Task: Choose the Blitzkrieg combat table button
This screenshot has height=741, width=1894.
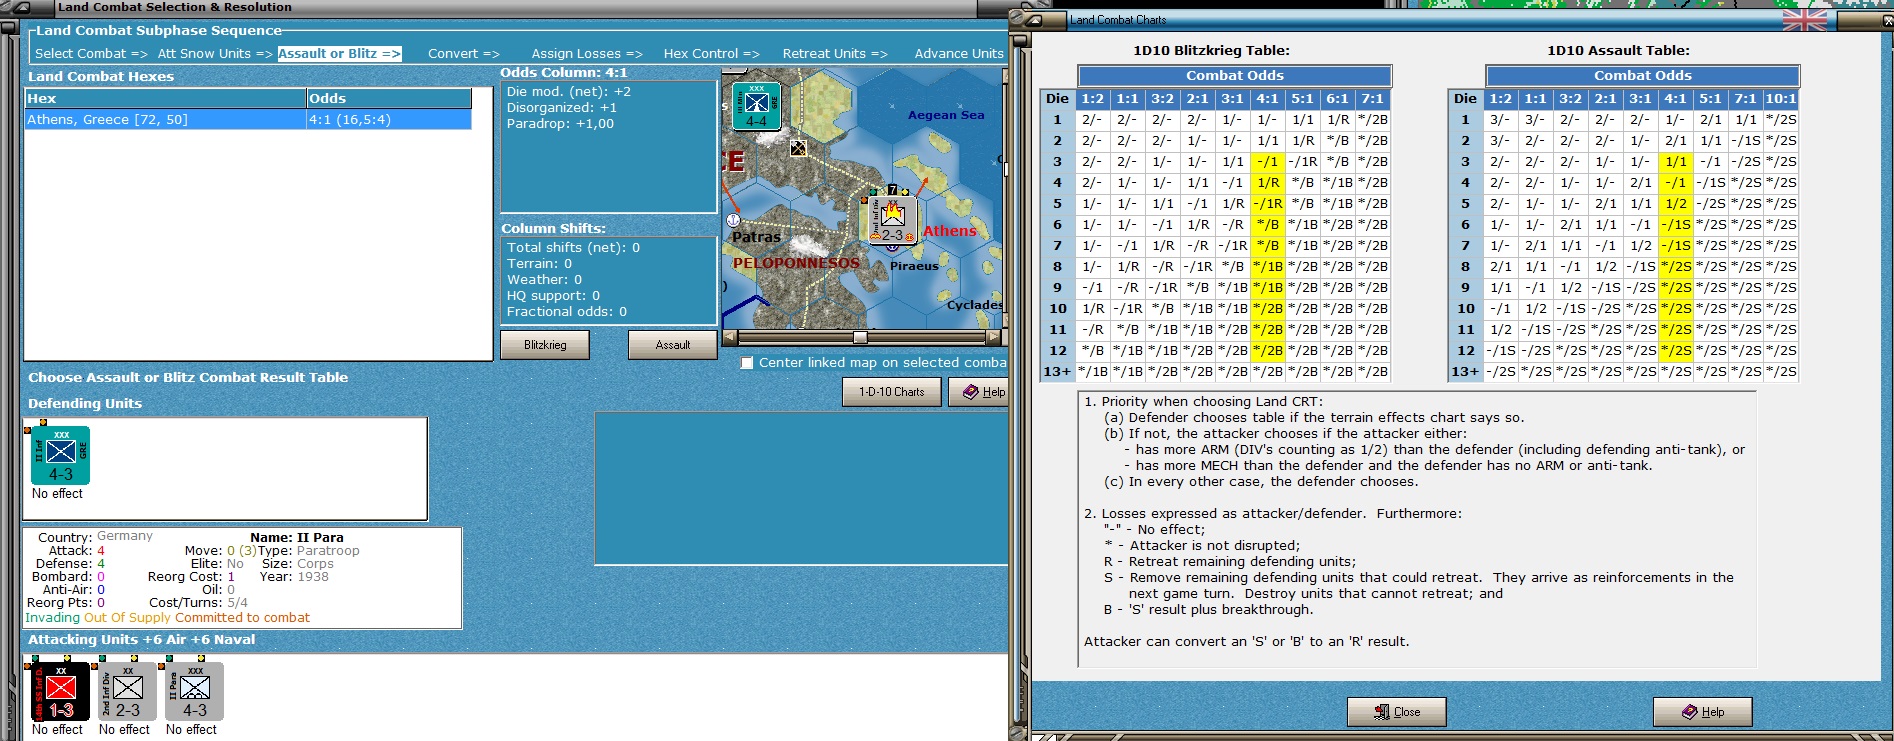Action: (x=545, y=345)
